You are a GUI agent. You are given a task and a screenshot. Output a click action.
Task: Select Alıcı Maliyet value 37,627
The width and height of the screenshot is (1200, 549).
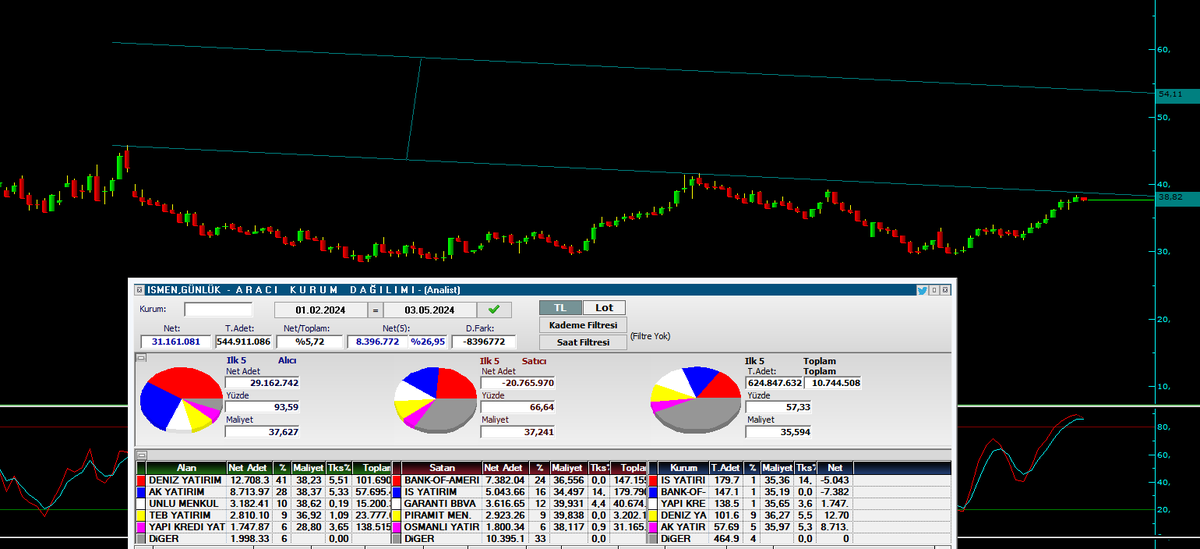coord(263,432)
